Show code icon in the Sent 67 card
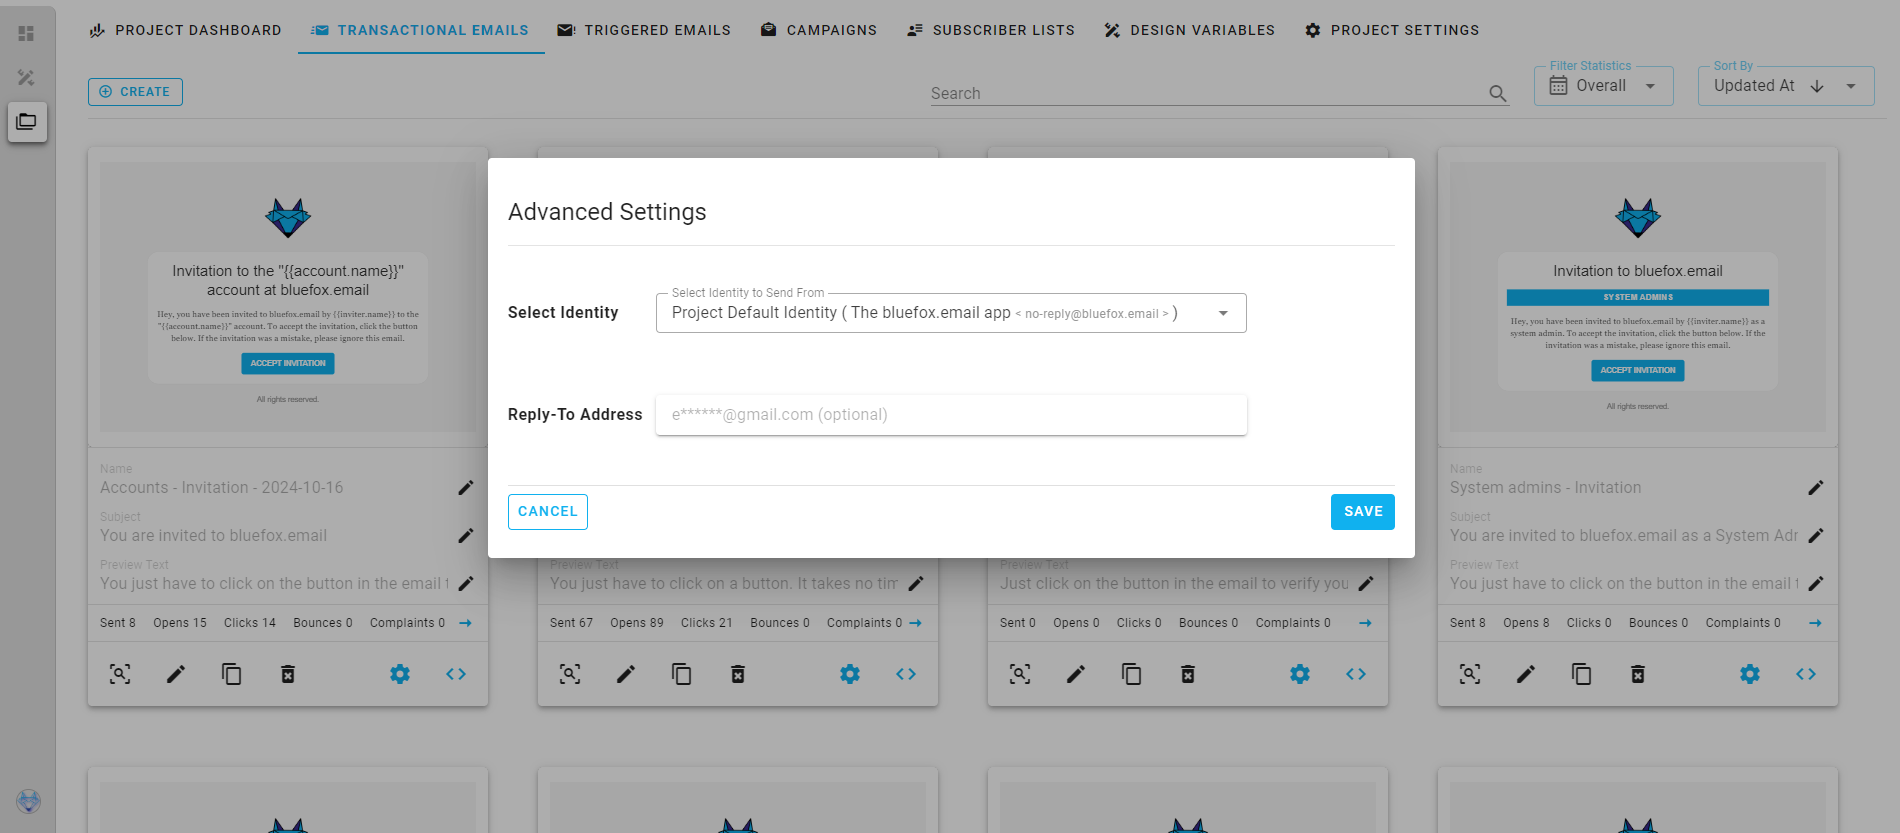1900x833 pixels. (906, 674)
